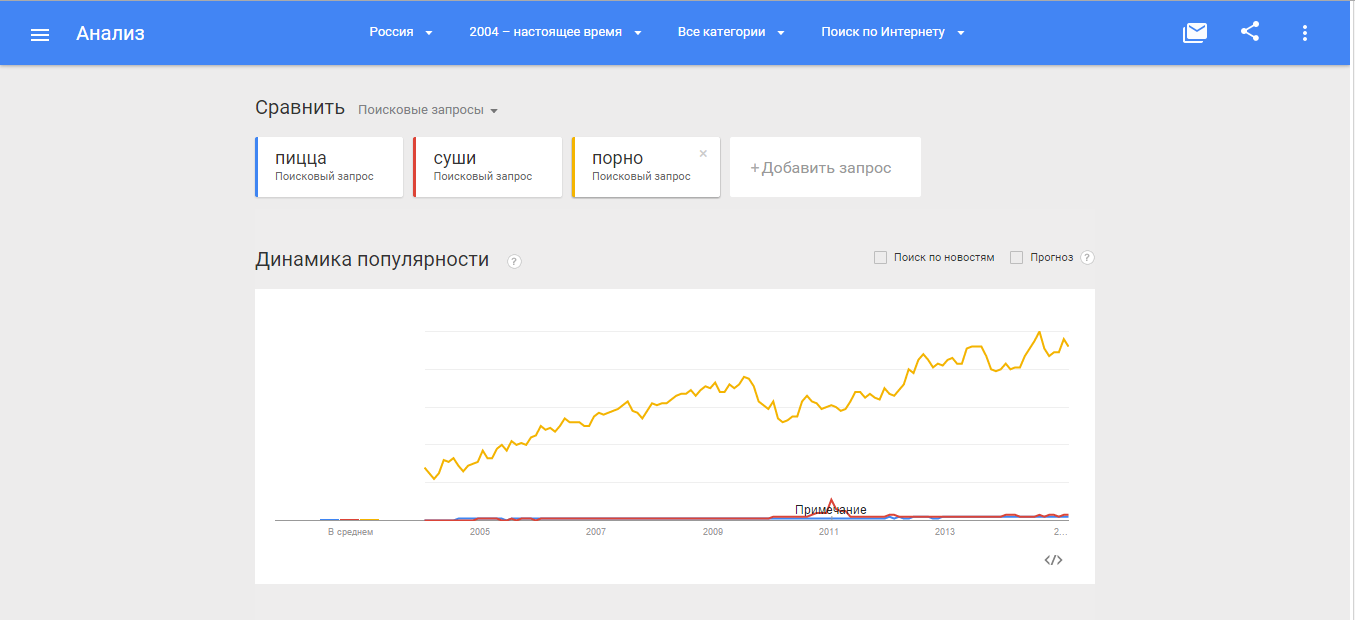Open the hamburger navigation menu
This screenshot has width=1355, height=620.
(x=40, y=34)
